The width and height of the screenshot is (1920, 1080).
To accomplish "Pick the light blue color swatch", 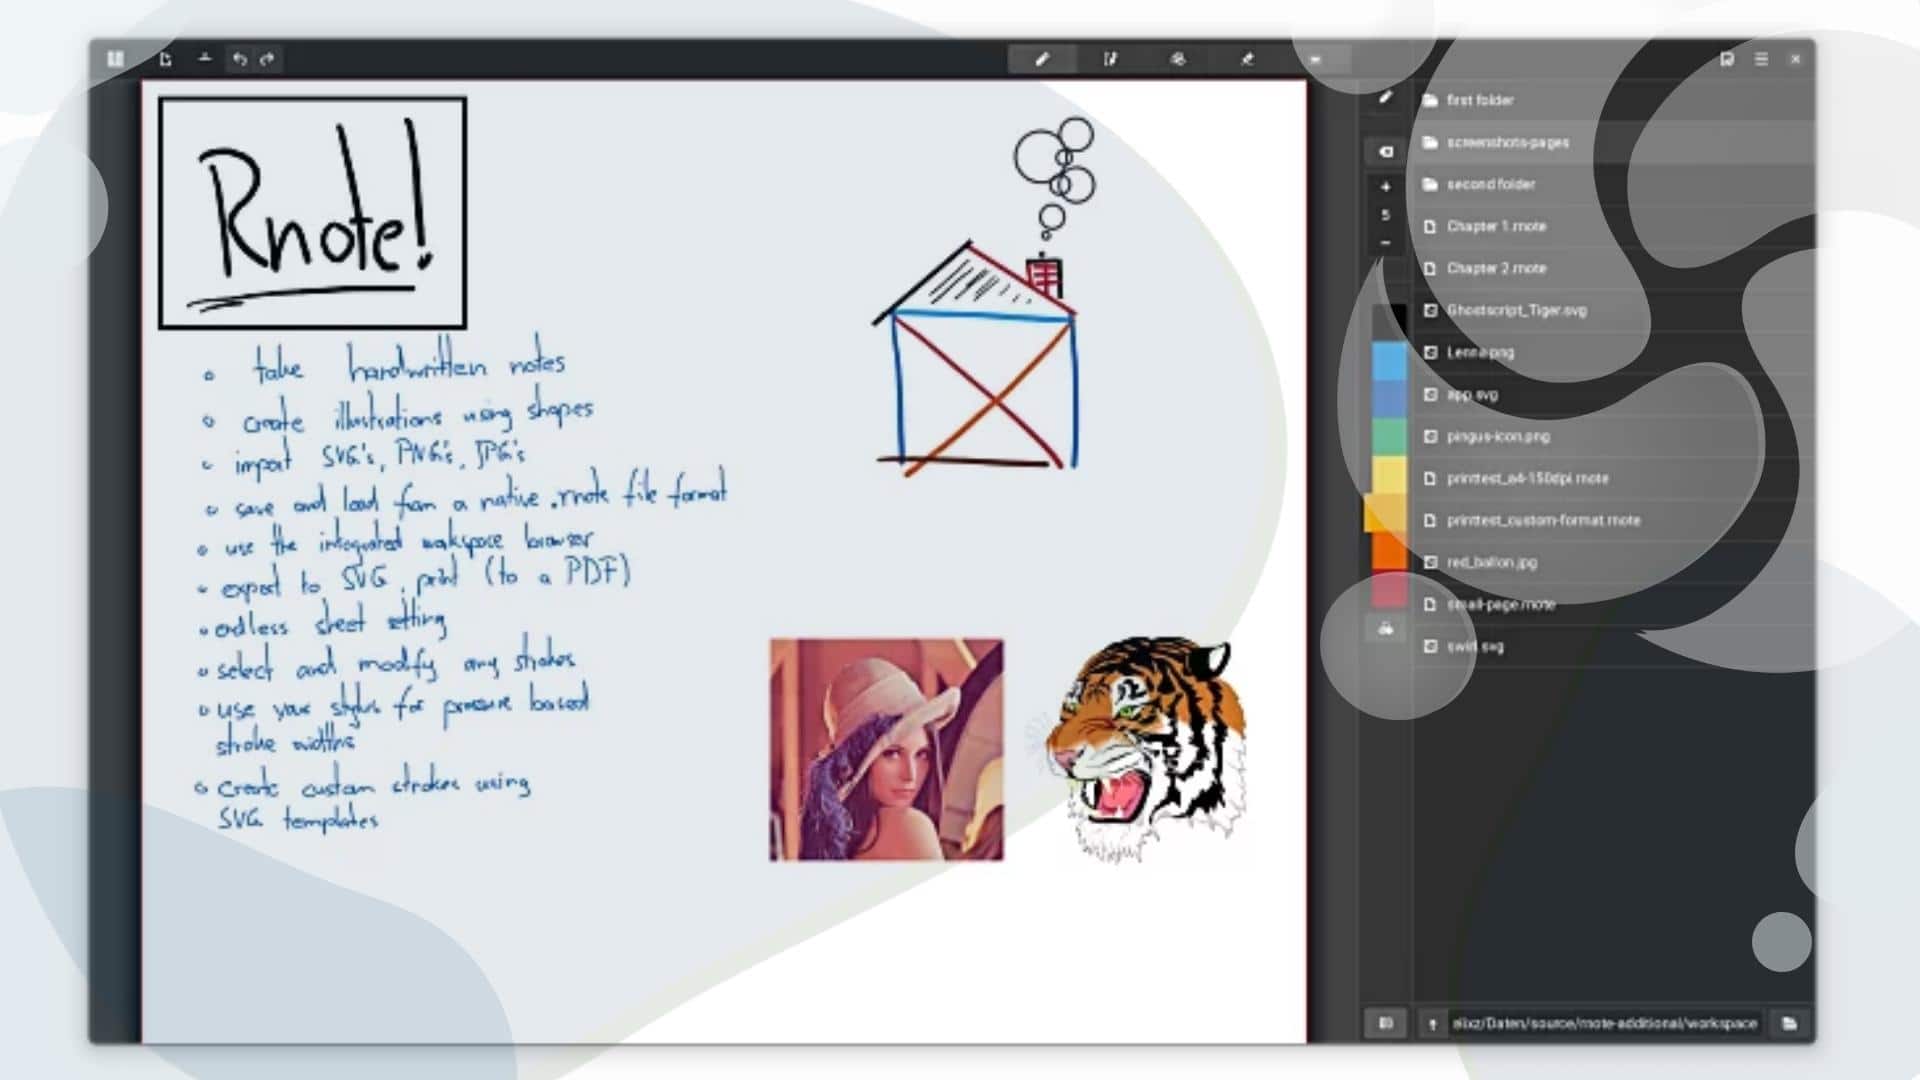I will tap(1389, 360).
